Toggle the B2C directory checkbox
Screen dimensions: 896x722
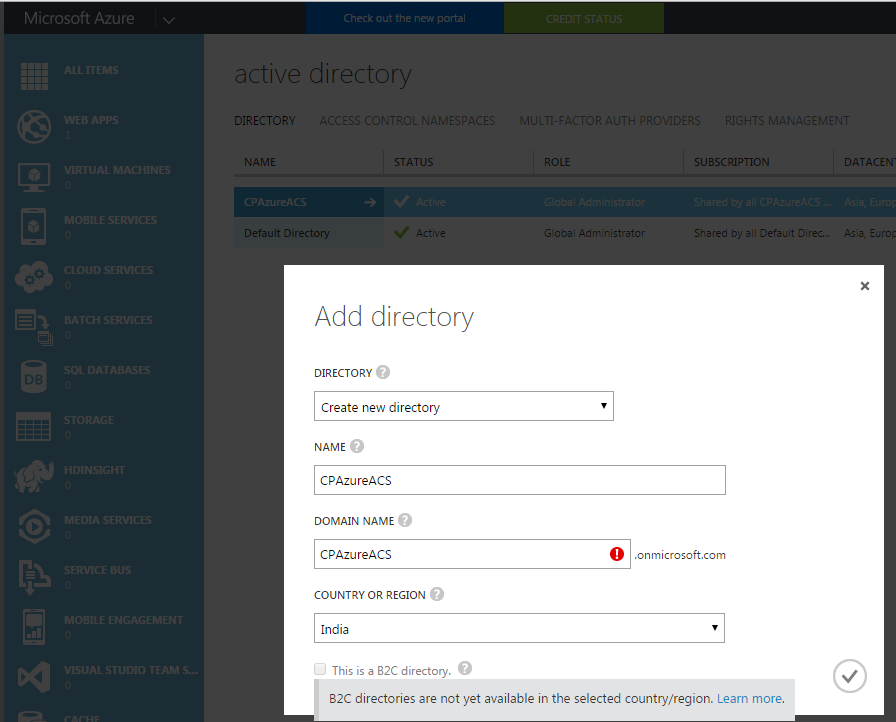click(320, 669)
